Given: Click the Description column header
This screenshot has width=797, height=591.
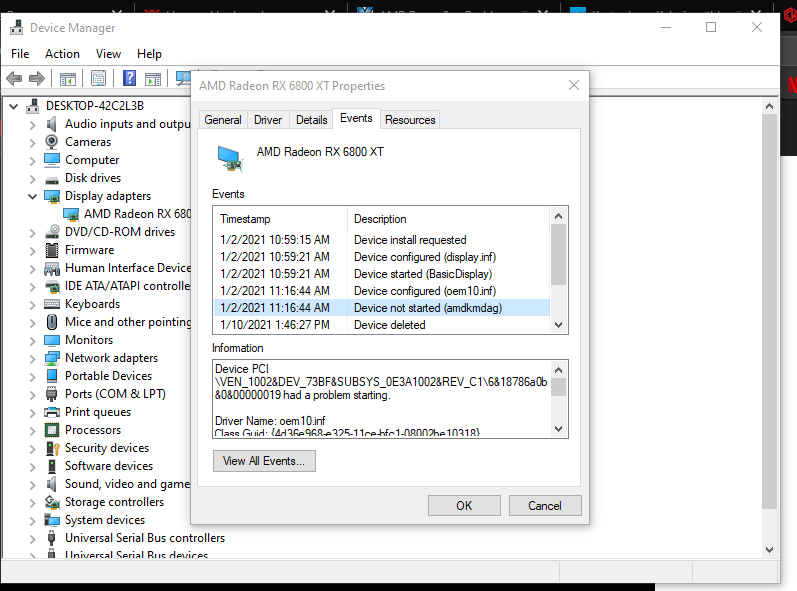Looking at the screenshot, I should [x=449, y=219].
